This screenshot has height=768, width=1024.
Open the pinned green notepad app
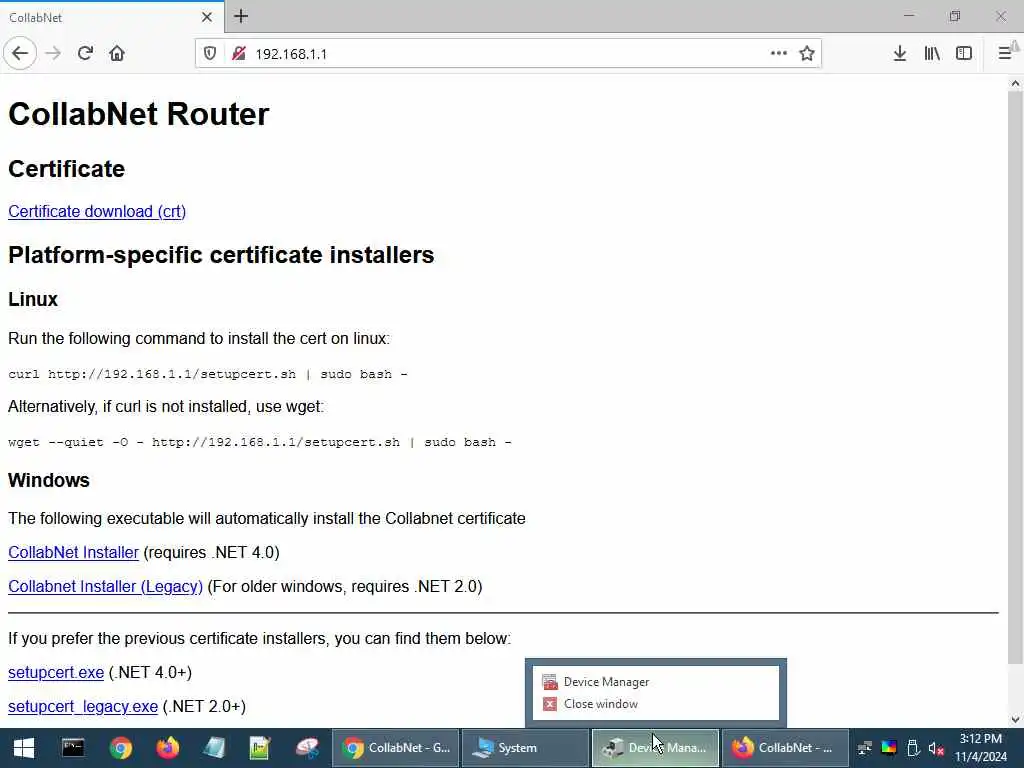point(260,748)
